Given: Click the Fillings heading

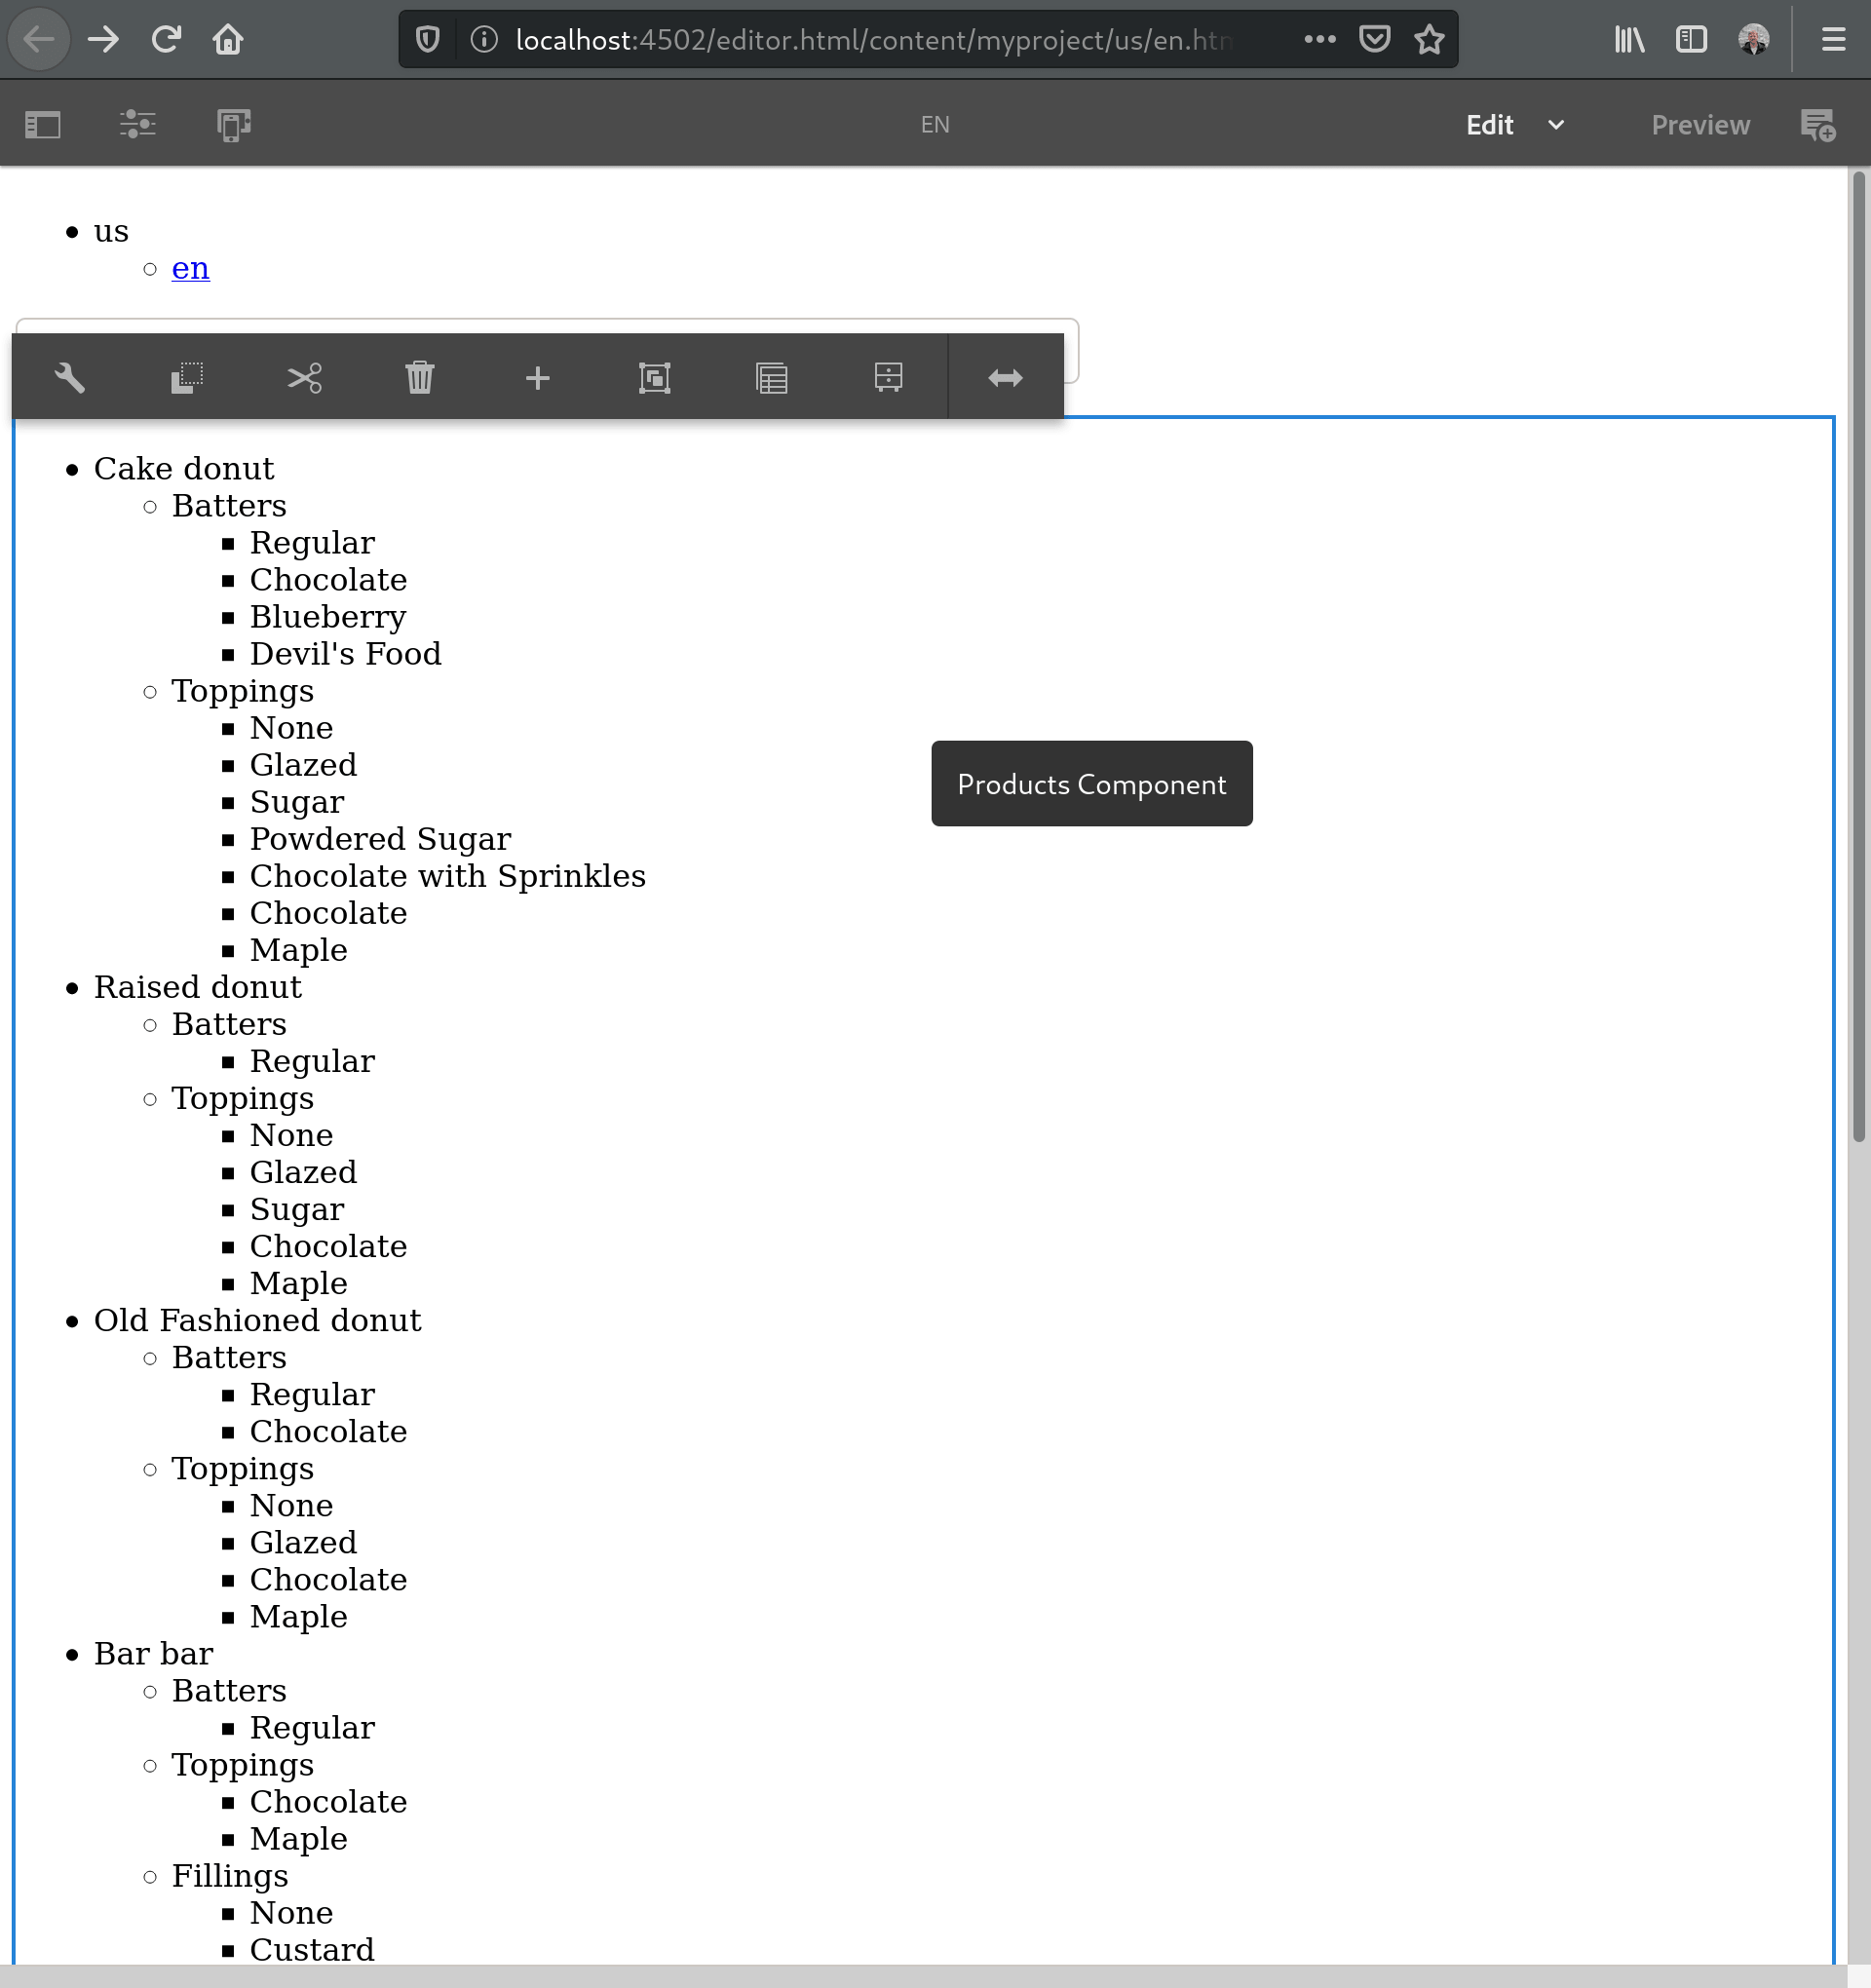Looking at the screenshot, I should [230, 1876].
